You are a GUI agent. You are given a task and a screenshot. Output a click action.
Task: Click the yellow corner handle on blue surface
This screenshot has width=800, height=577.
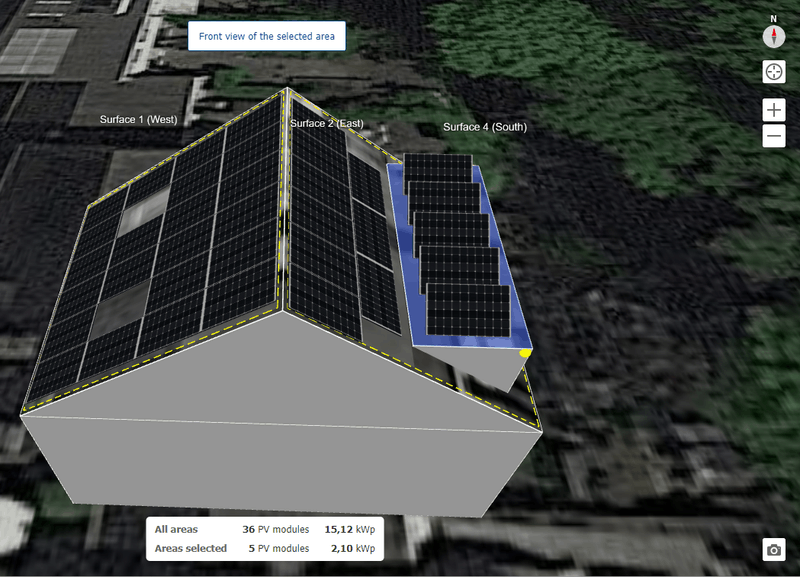[525, 353]
